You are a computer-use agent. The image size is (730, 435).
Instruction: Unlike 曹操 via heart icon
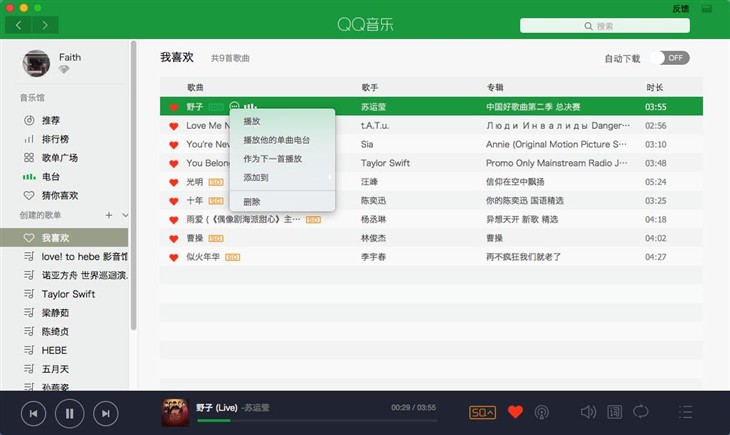click(174, 238)
